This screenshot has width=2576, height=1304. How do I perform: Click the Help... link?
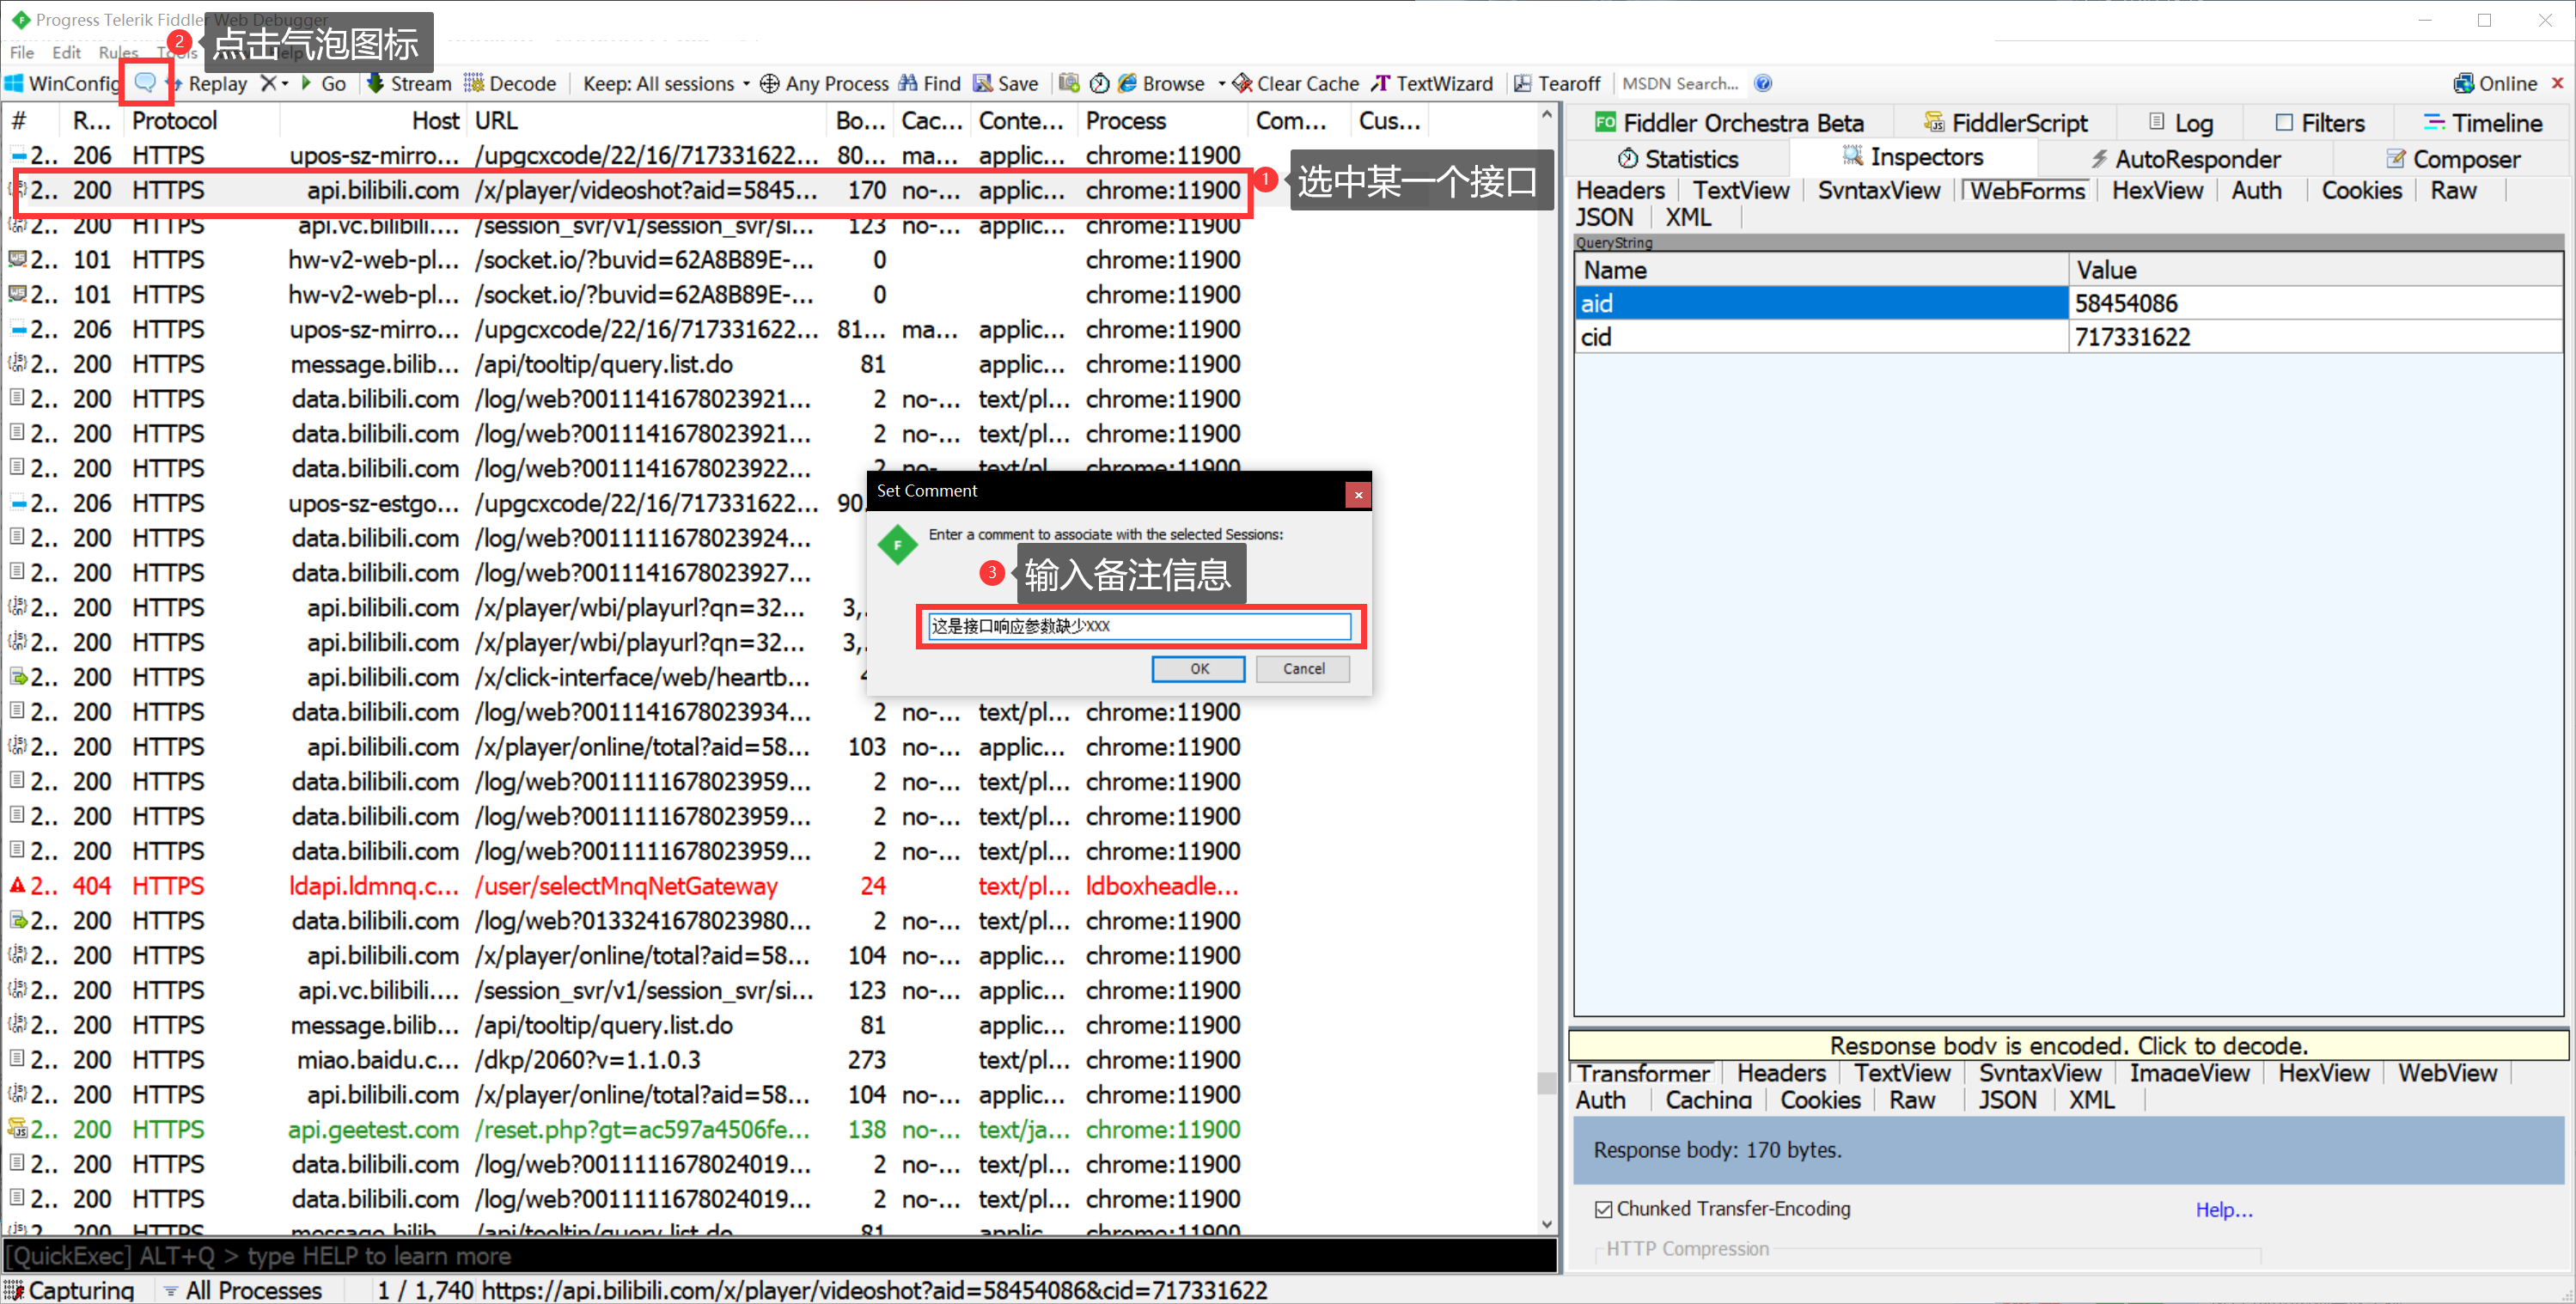[2223, 1209]
